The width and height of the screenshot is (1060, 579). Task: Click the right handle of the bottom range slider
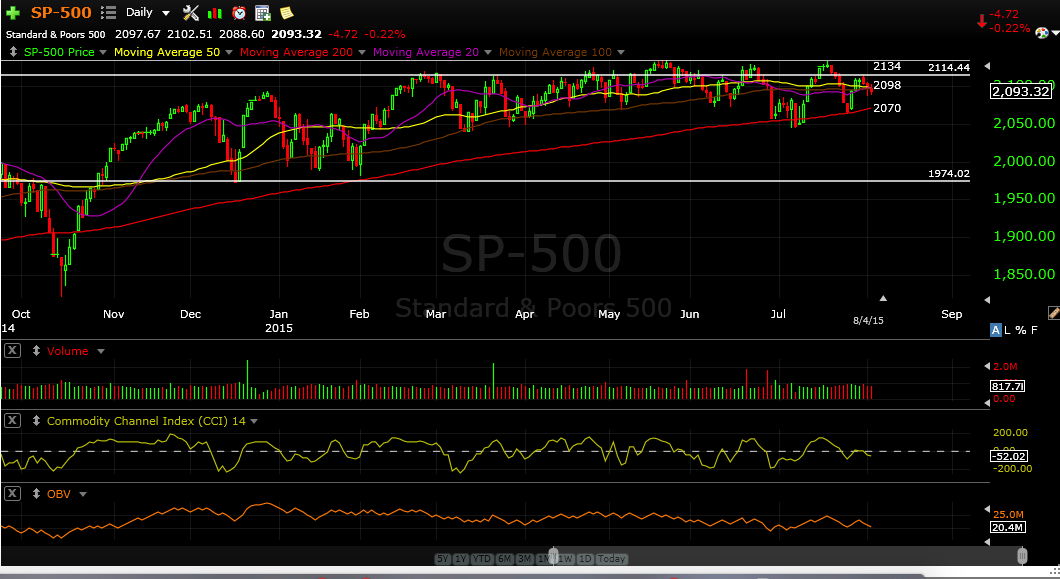tap(1022, 556)
